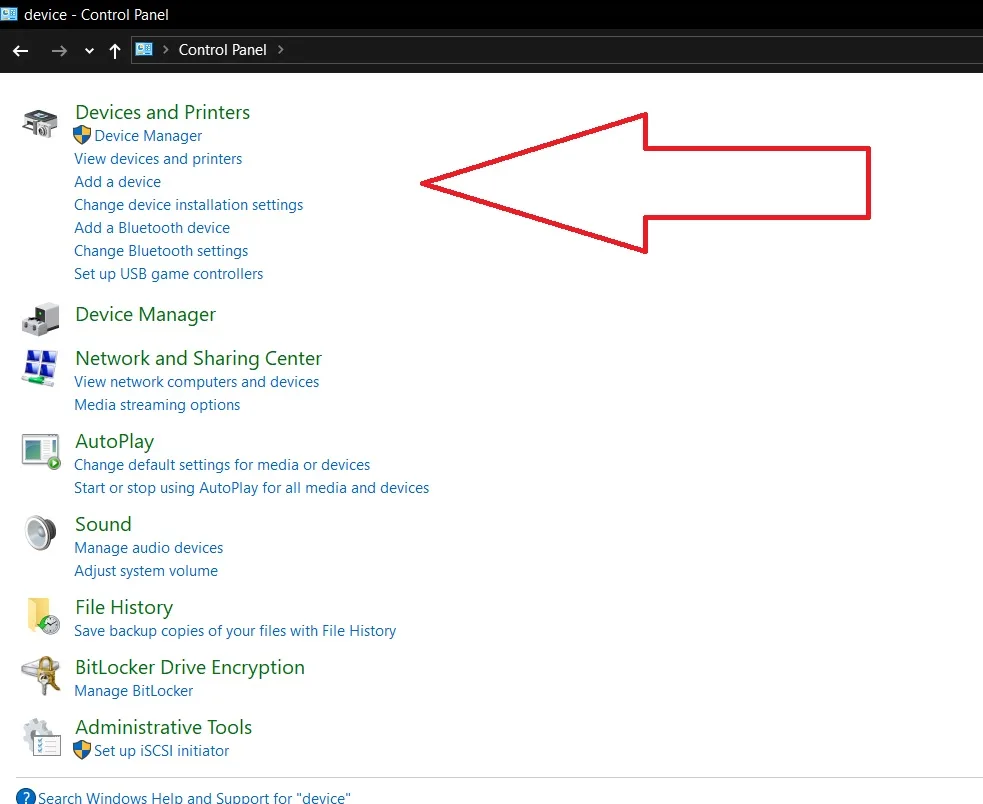
Task: Open Change device installation settings
Action: [188, 205]
